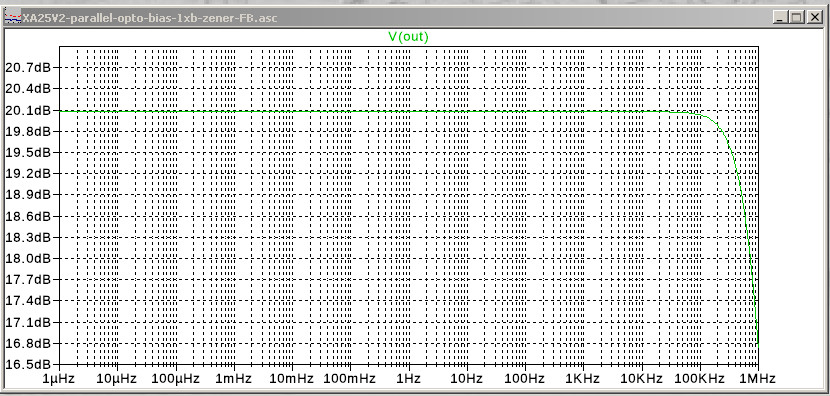
Task: Click the V(out) trace label
Action: pyautogui.click(x=408, y=37)
